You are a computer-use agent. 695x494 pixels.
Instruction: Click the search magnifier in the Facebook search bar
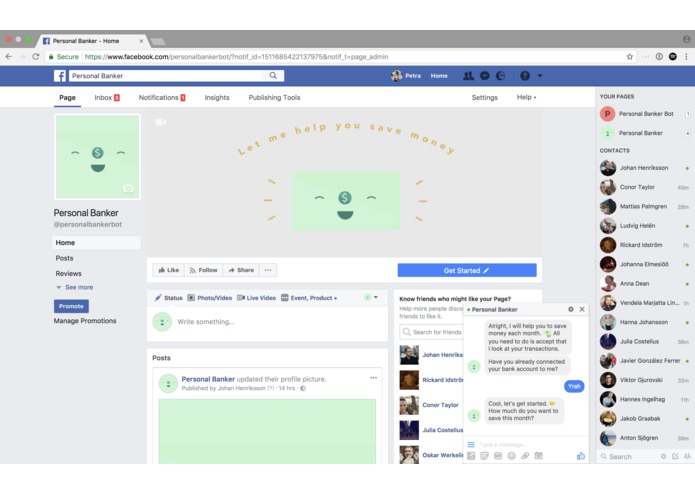(273, 76)
